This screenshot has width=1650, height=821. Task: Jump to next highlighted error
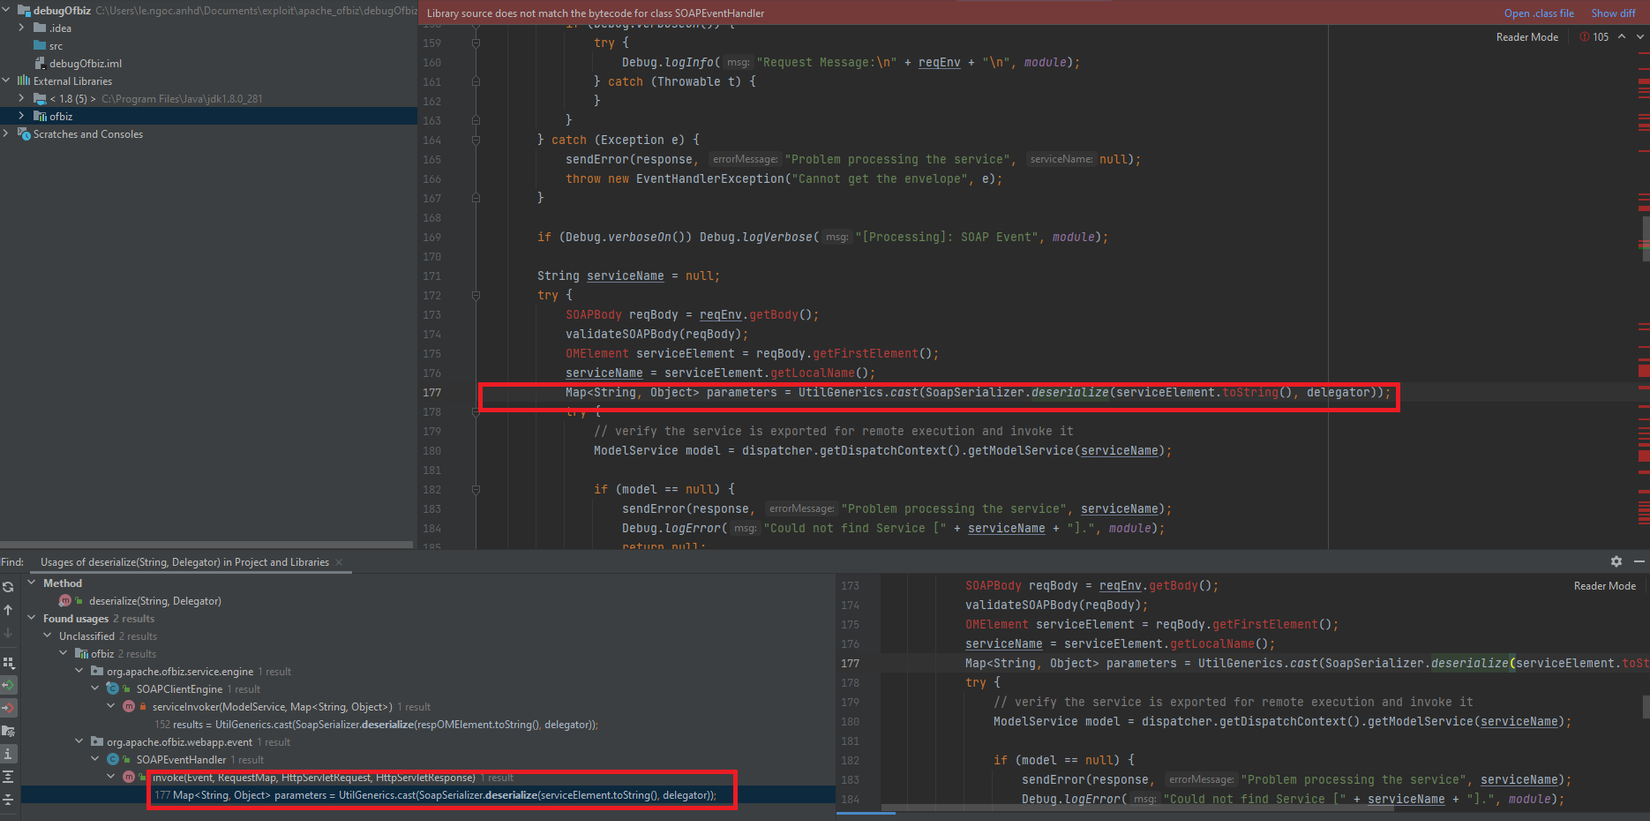(1640, 37)
